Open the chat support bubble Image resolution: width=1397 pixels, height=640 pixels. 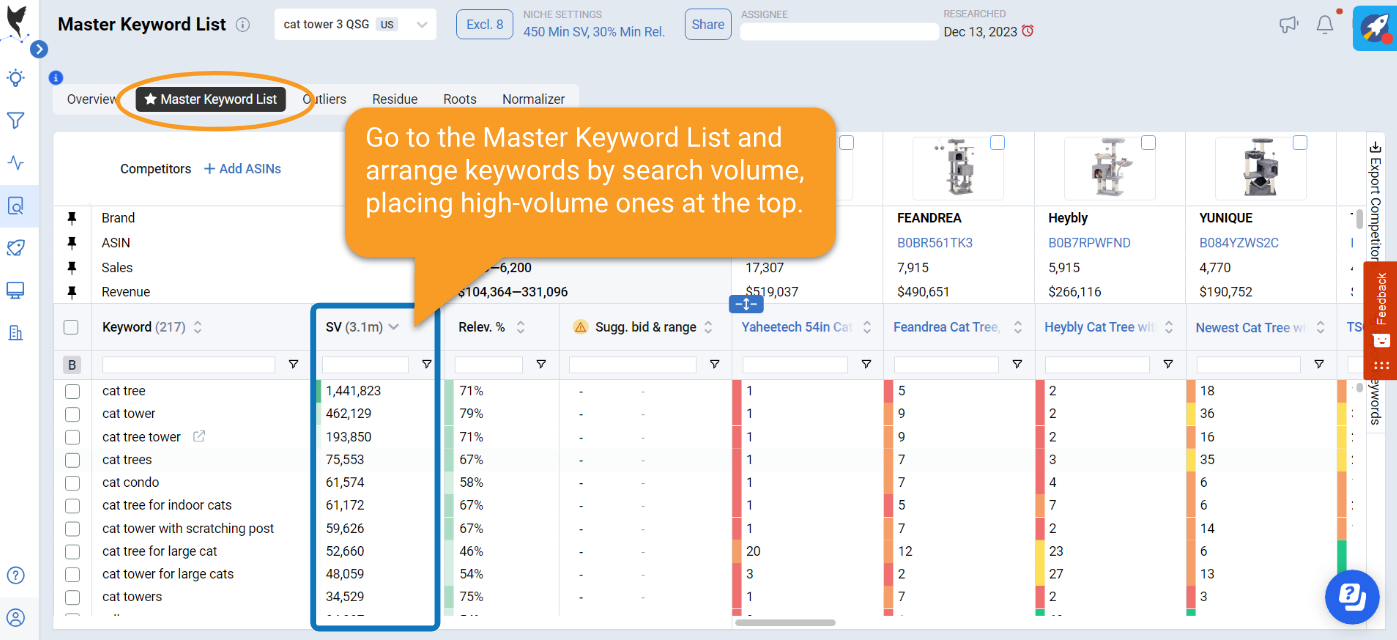coord(1351,597)
